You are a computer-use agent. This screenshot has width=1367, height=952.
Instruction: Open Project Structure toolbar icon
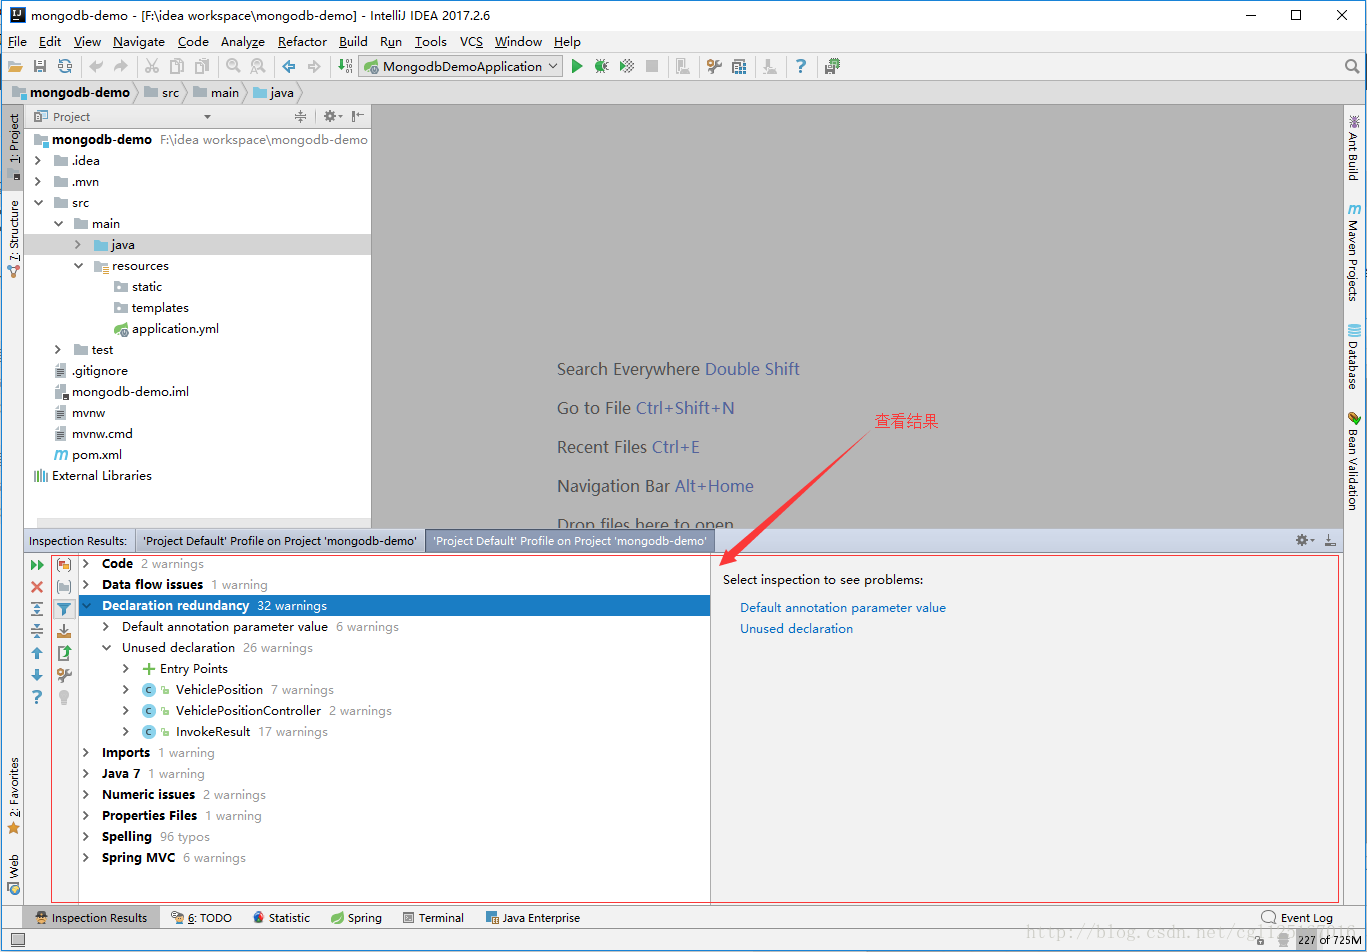pos(739,66)
